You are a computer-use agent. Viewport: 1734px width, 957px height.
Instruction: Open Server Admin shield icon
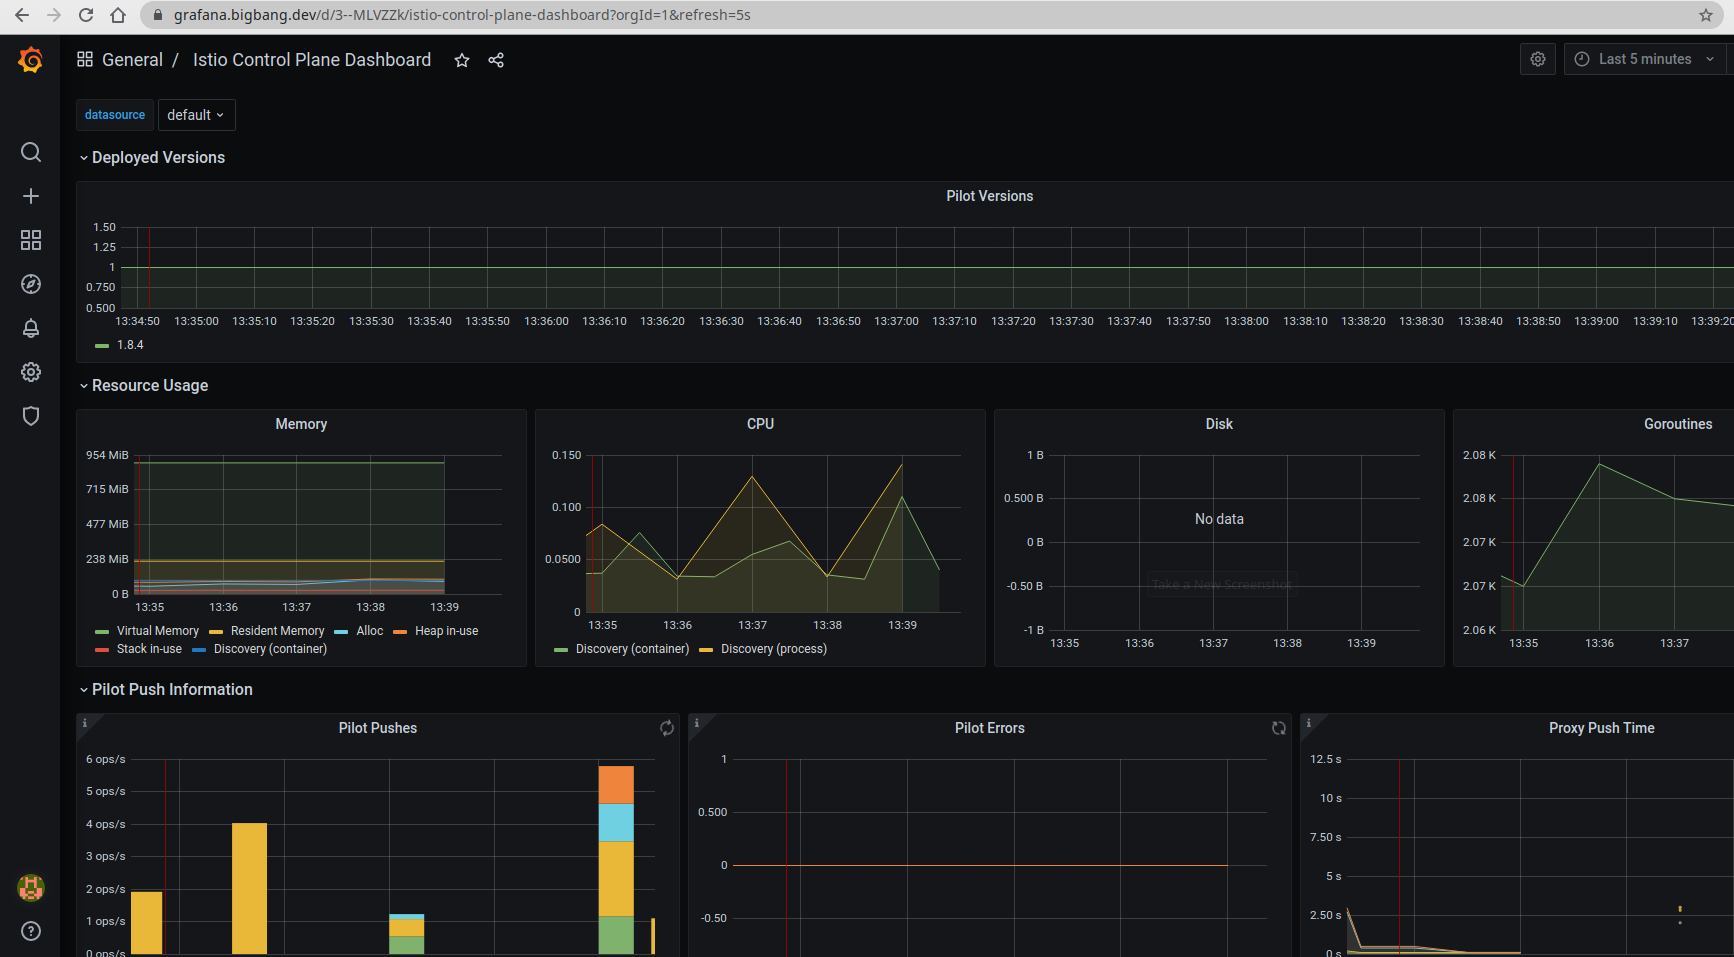pos(31,416)
